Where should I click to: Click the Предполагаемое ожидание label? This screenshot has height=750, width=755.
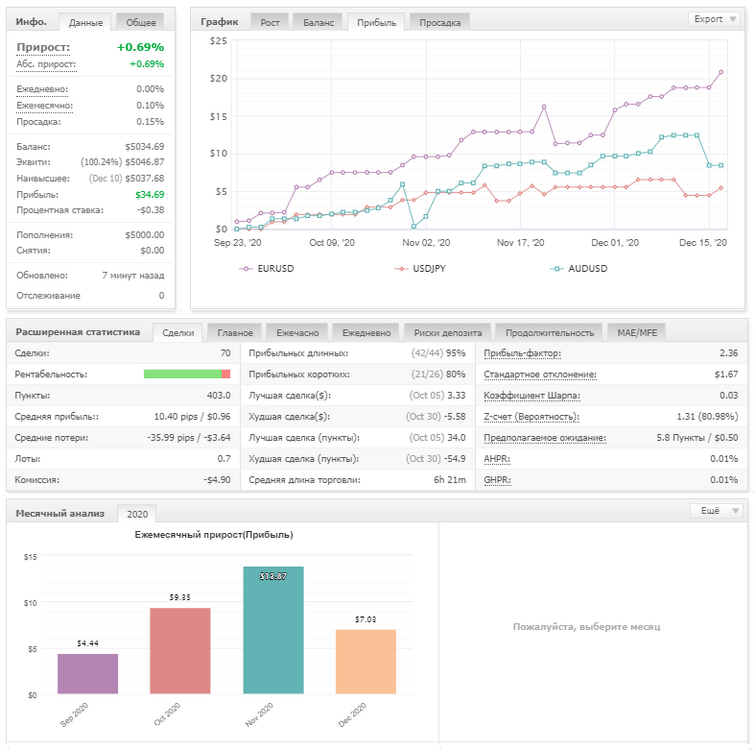545,438
